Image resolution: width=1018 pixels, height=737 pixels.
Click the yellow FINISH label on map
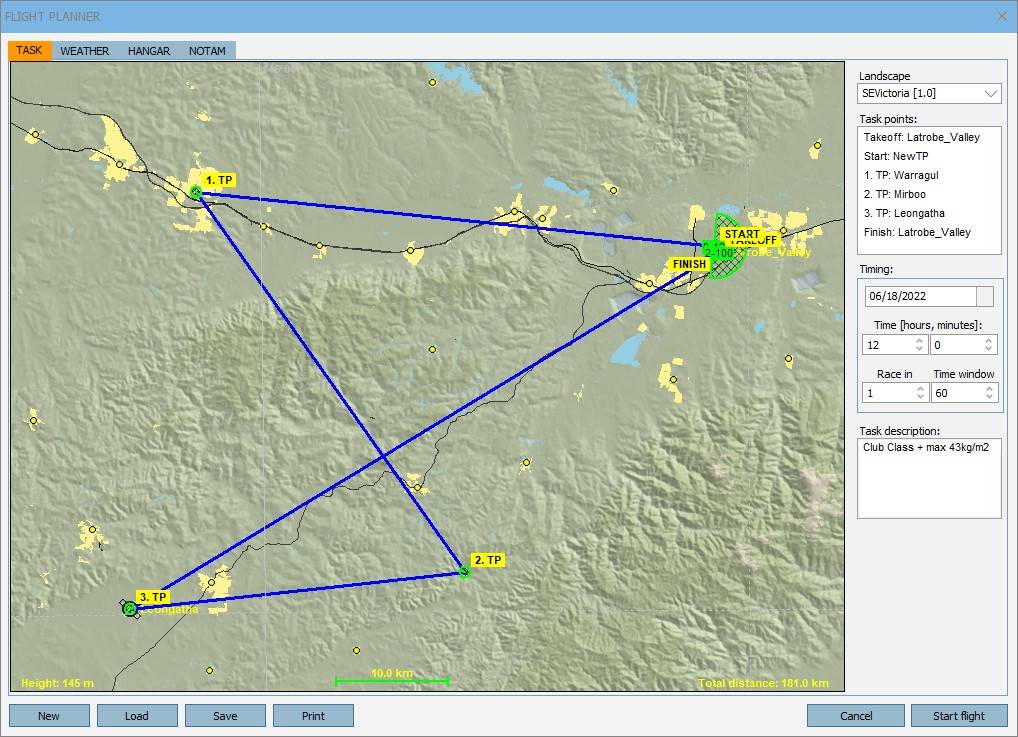pyautogui.click(x=689, y=264)
